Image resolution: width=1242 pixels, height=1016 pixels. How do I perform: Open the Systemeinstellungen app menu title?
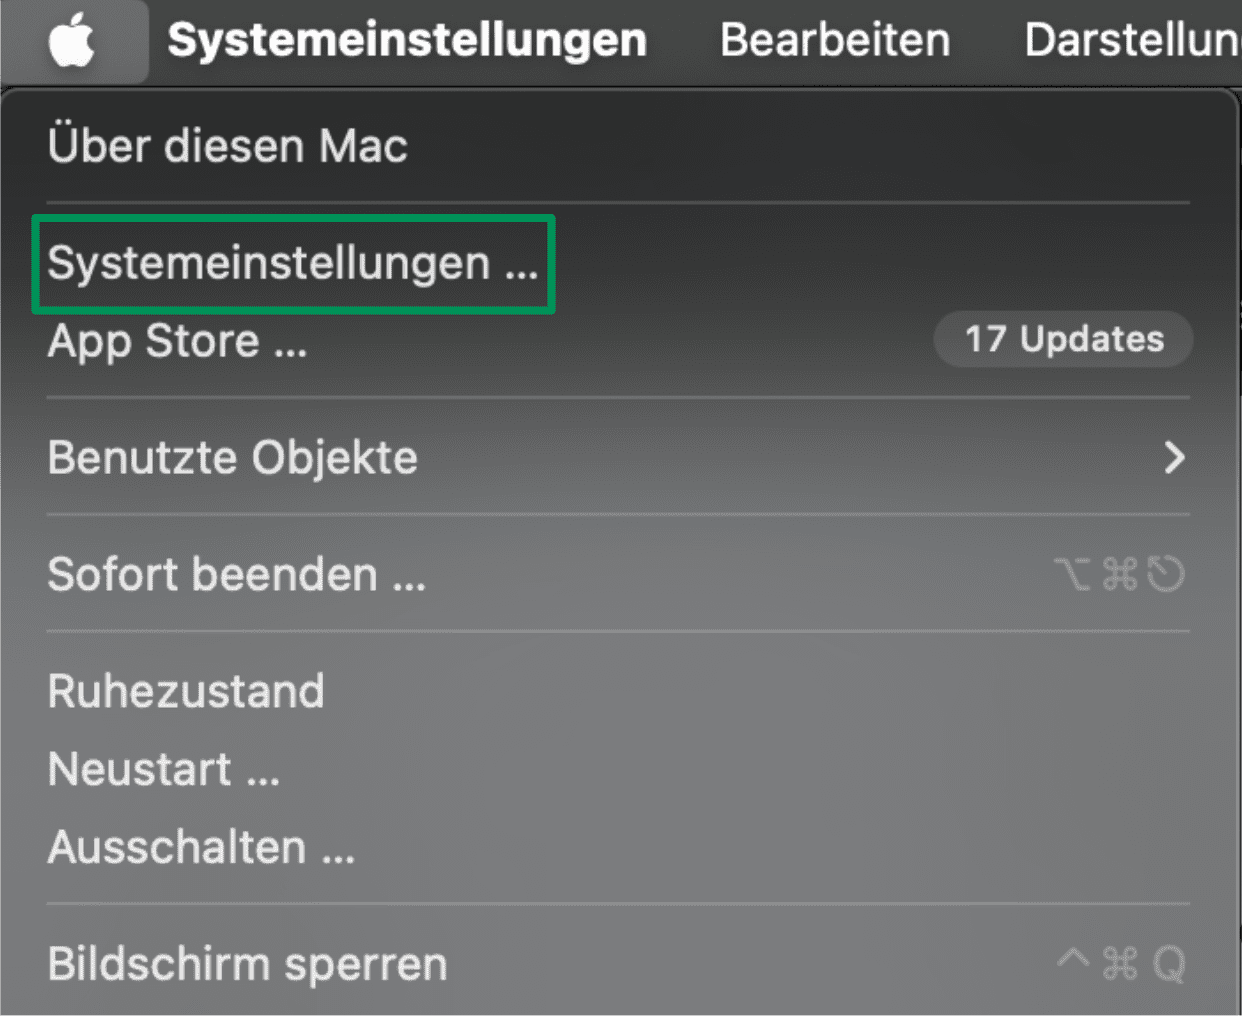pyautogui.click(x=406, y=40)
